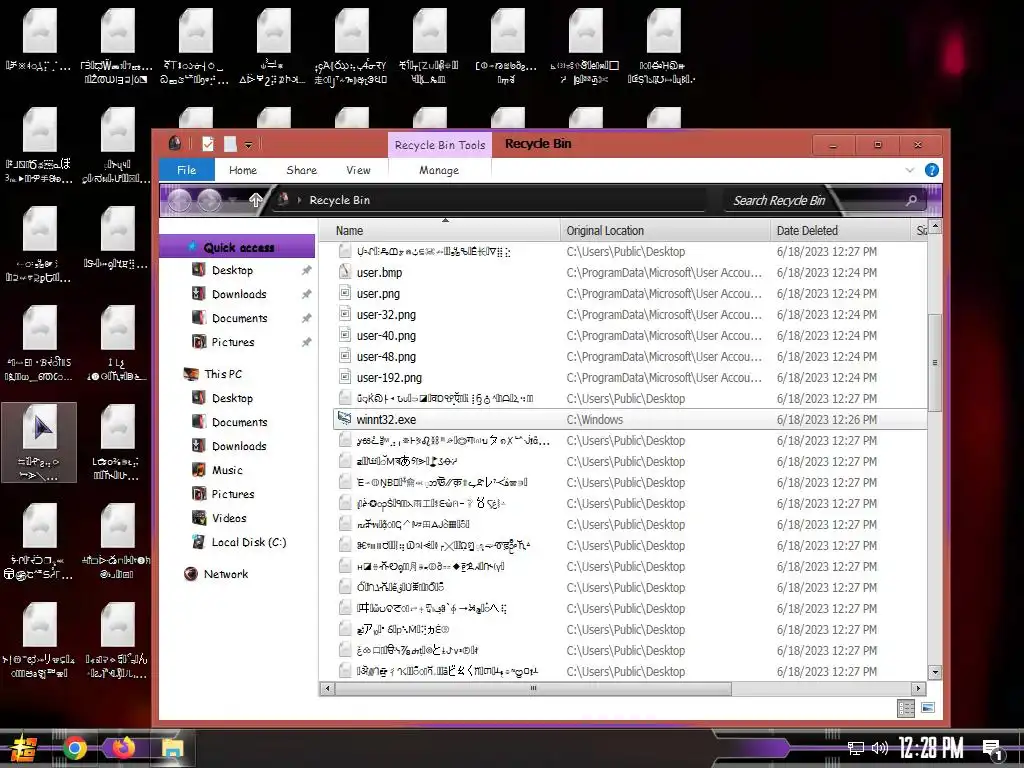1024x768 pixels.
Task: Select the user.png file
Action: (378, 293)
